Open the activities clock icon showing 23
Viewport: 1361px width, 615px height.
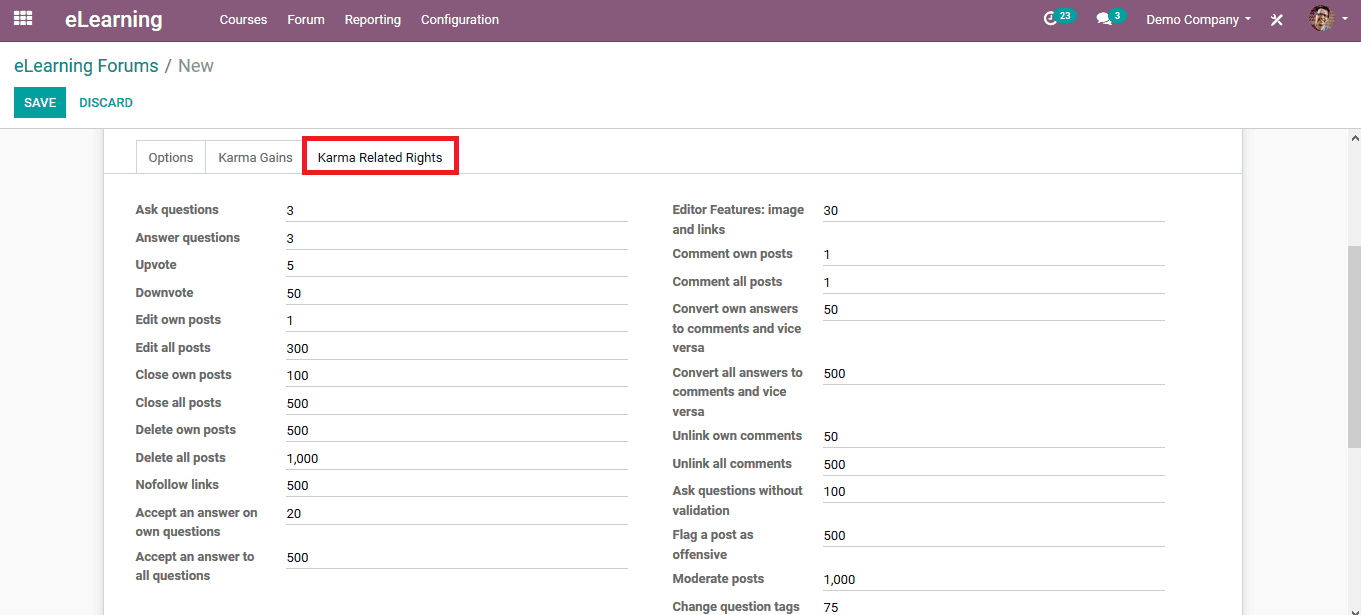click(x=1057, y=18)
